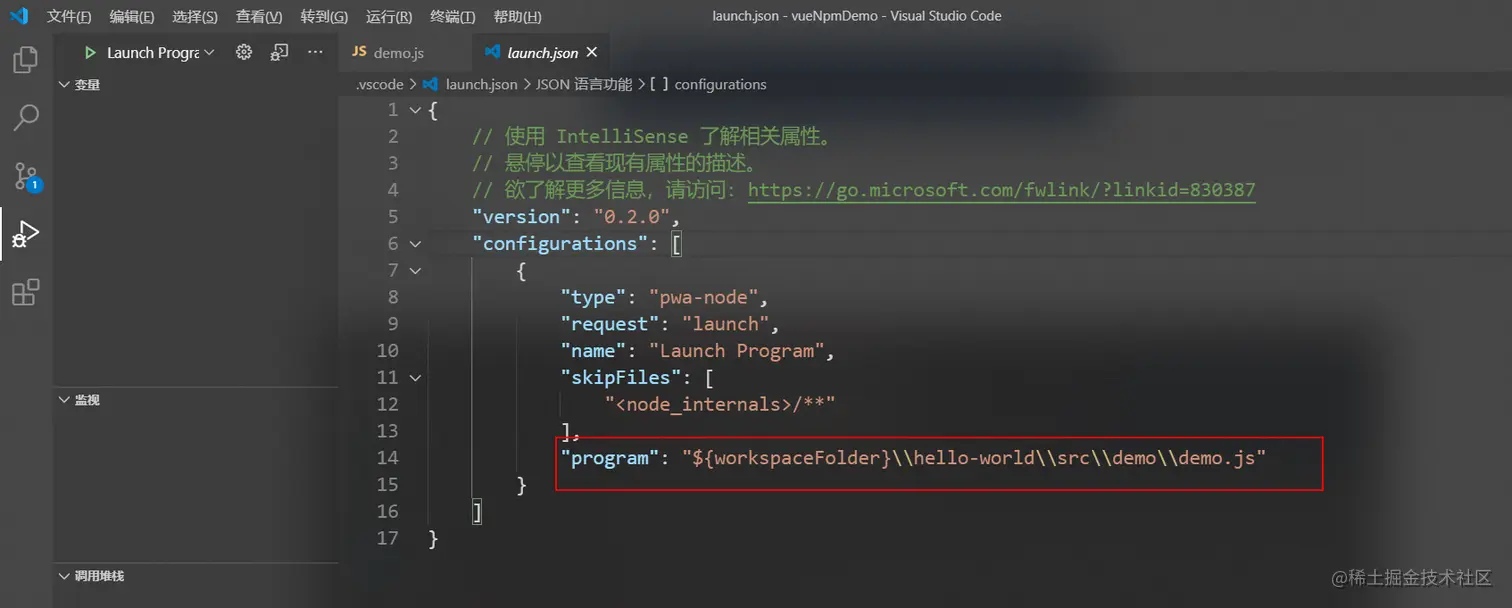Fold the code block at line 1

click(x=415, y=110)
